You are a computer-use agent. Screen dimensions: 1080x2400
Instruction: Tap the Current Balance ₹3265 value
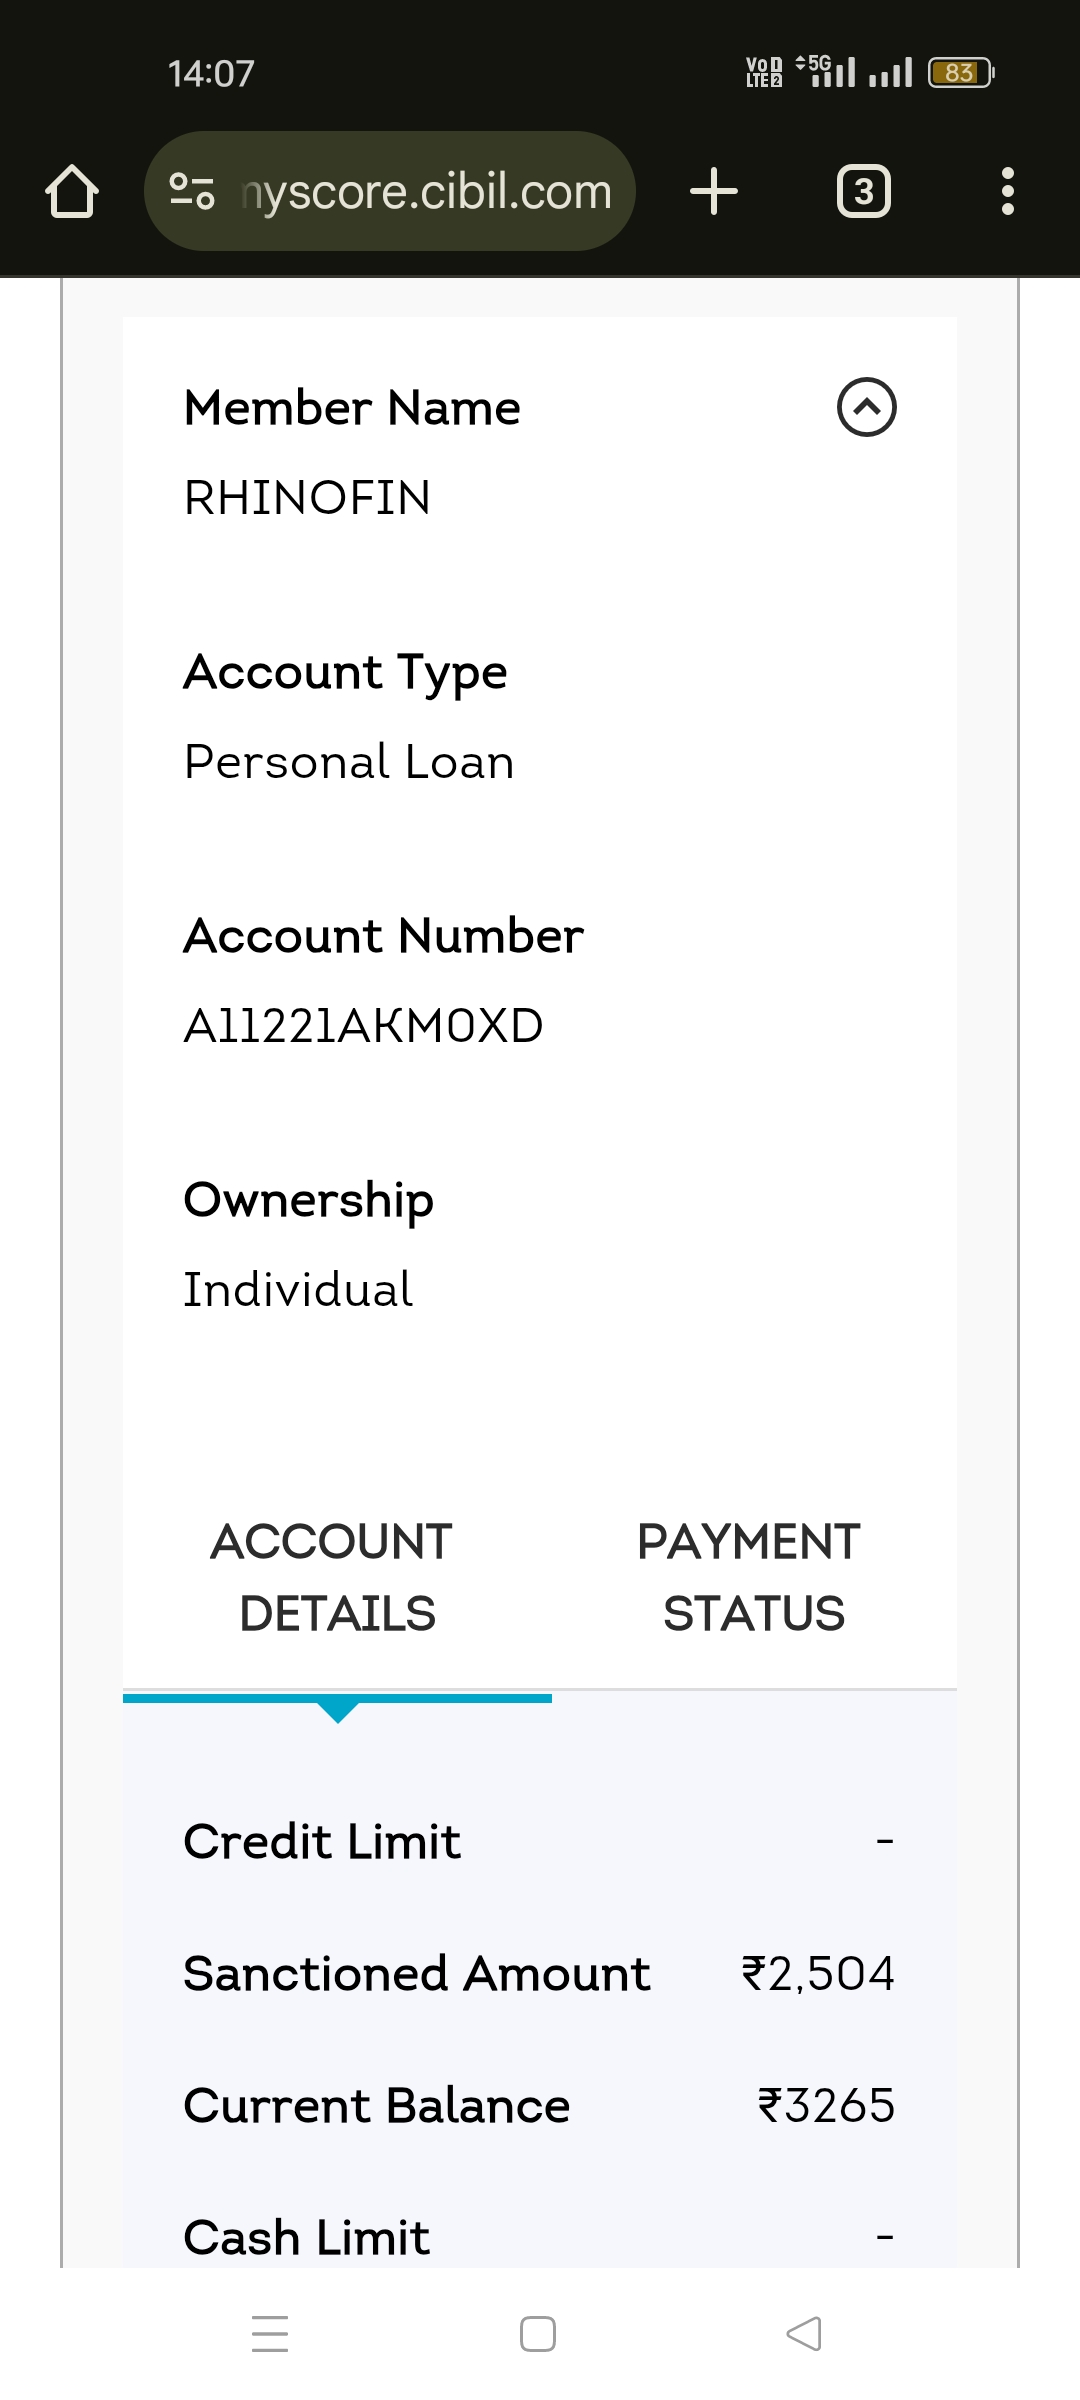point(825,2106)
